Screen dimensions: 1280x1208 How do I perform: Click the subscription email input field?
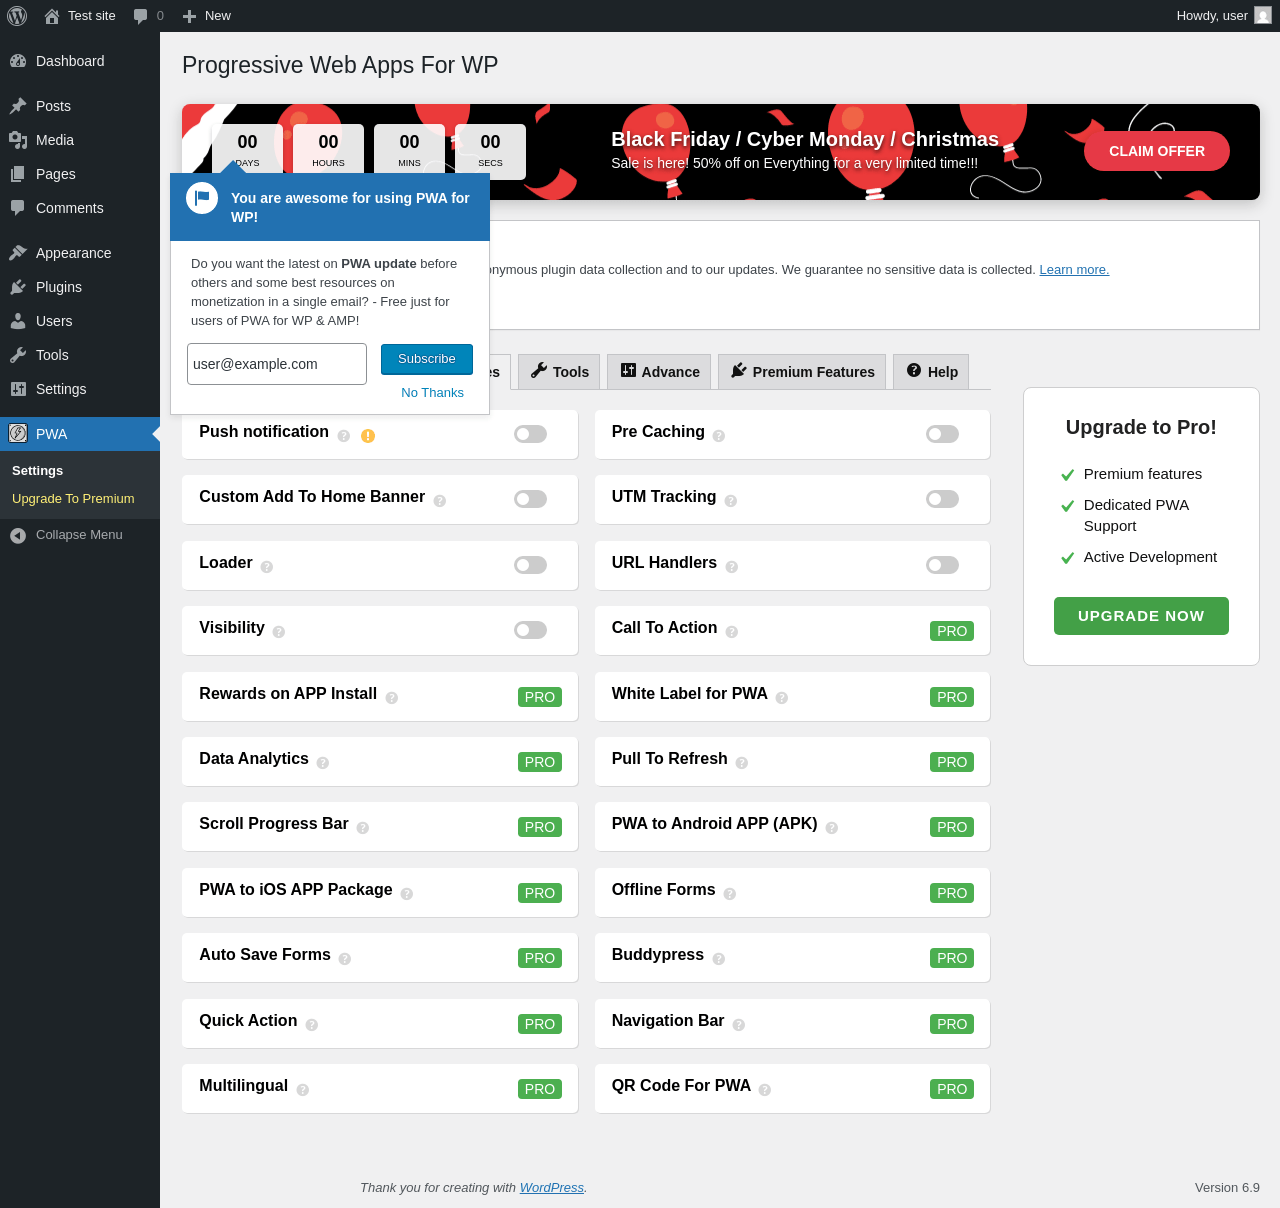pyautogui.click(x=277, y=364)
